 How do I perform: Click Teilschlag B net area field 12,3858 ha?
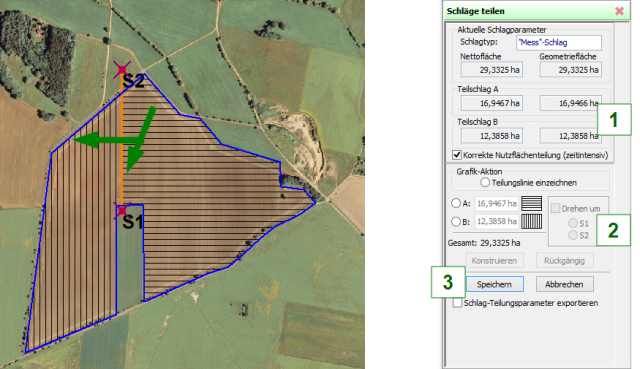pyautogui.click(x=492, y=136)
